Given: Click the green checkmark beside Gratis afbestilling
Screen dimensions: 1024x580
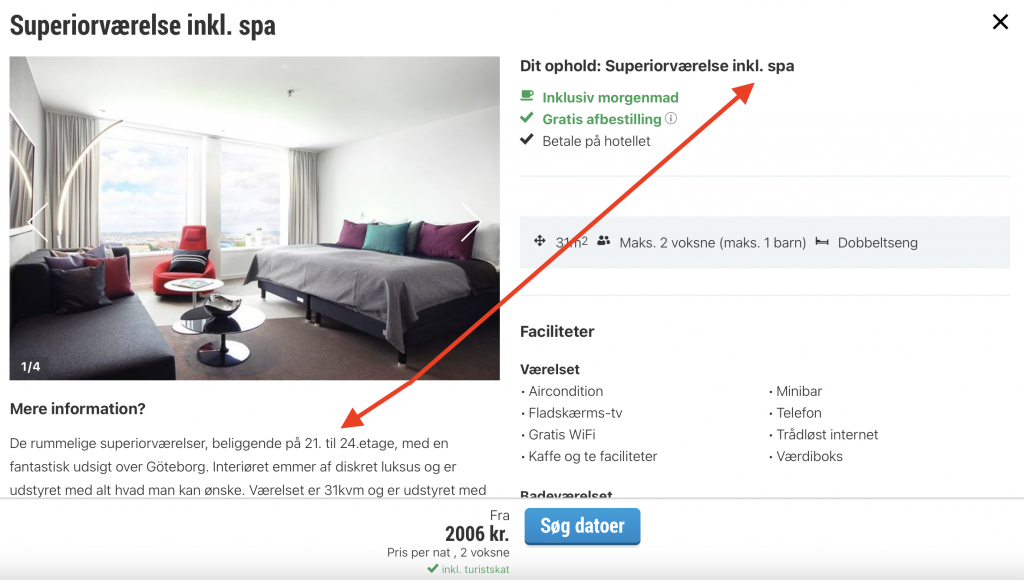Looking at the screenshot, I should [x=527, y=118].
